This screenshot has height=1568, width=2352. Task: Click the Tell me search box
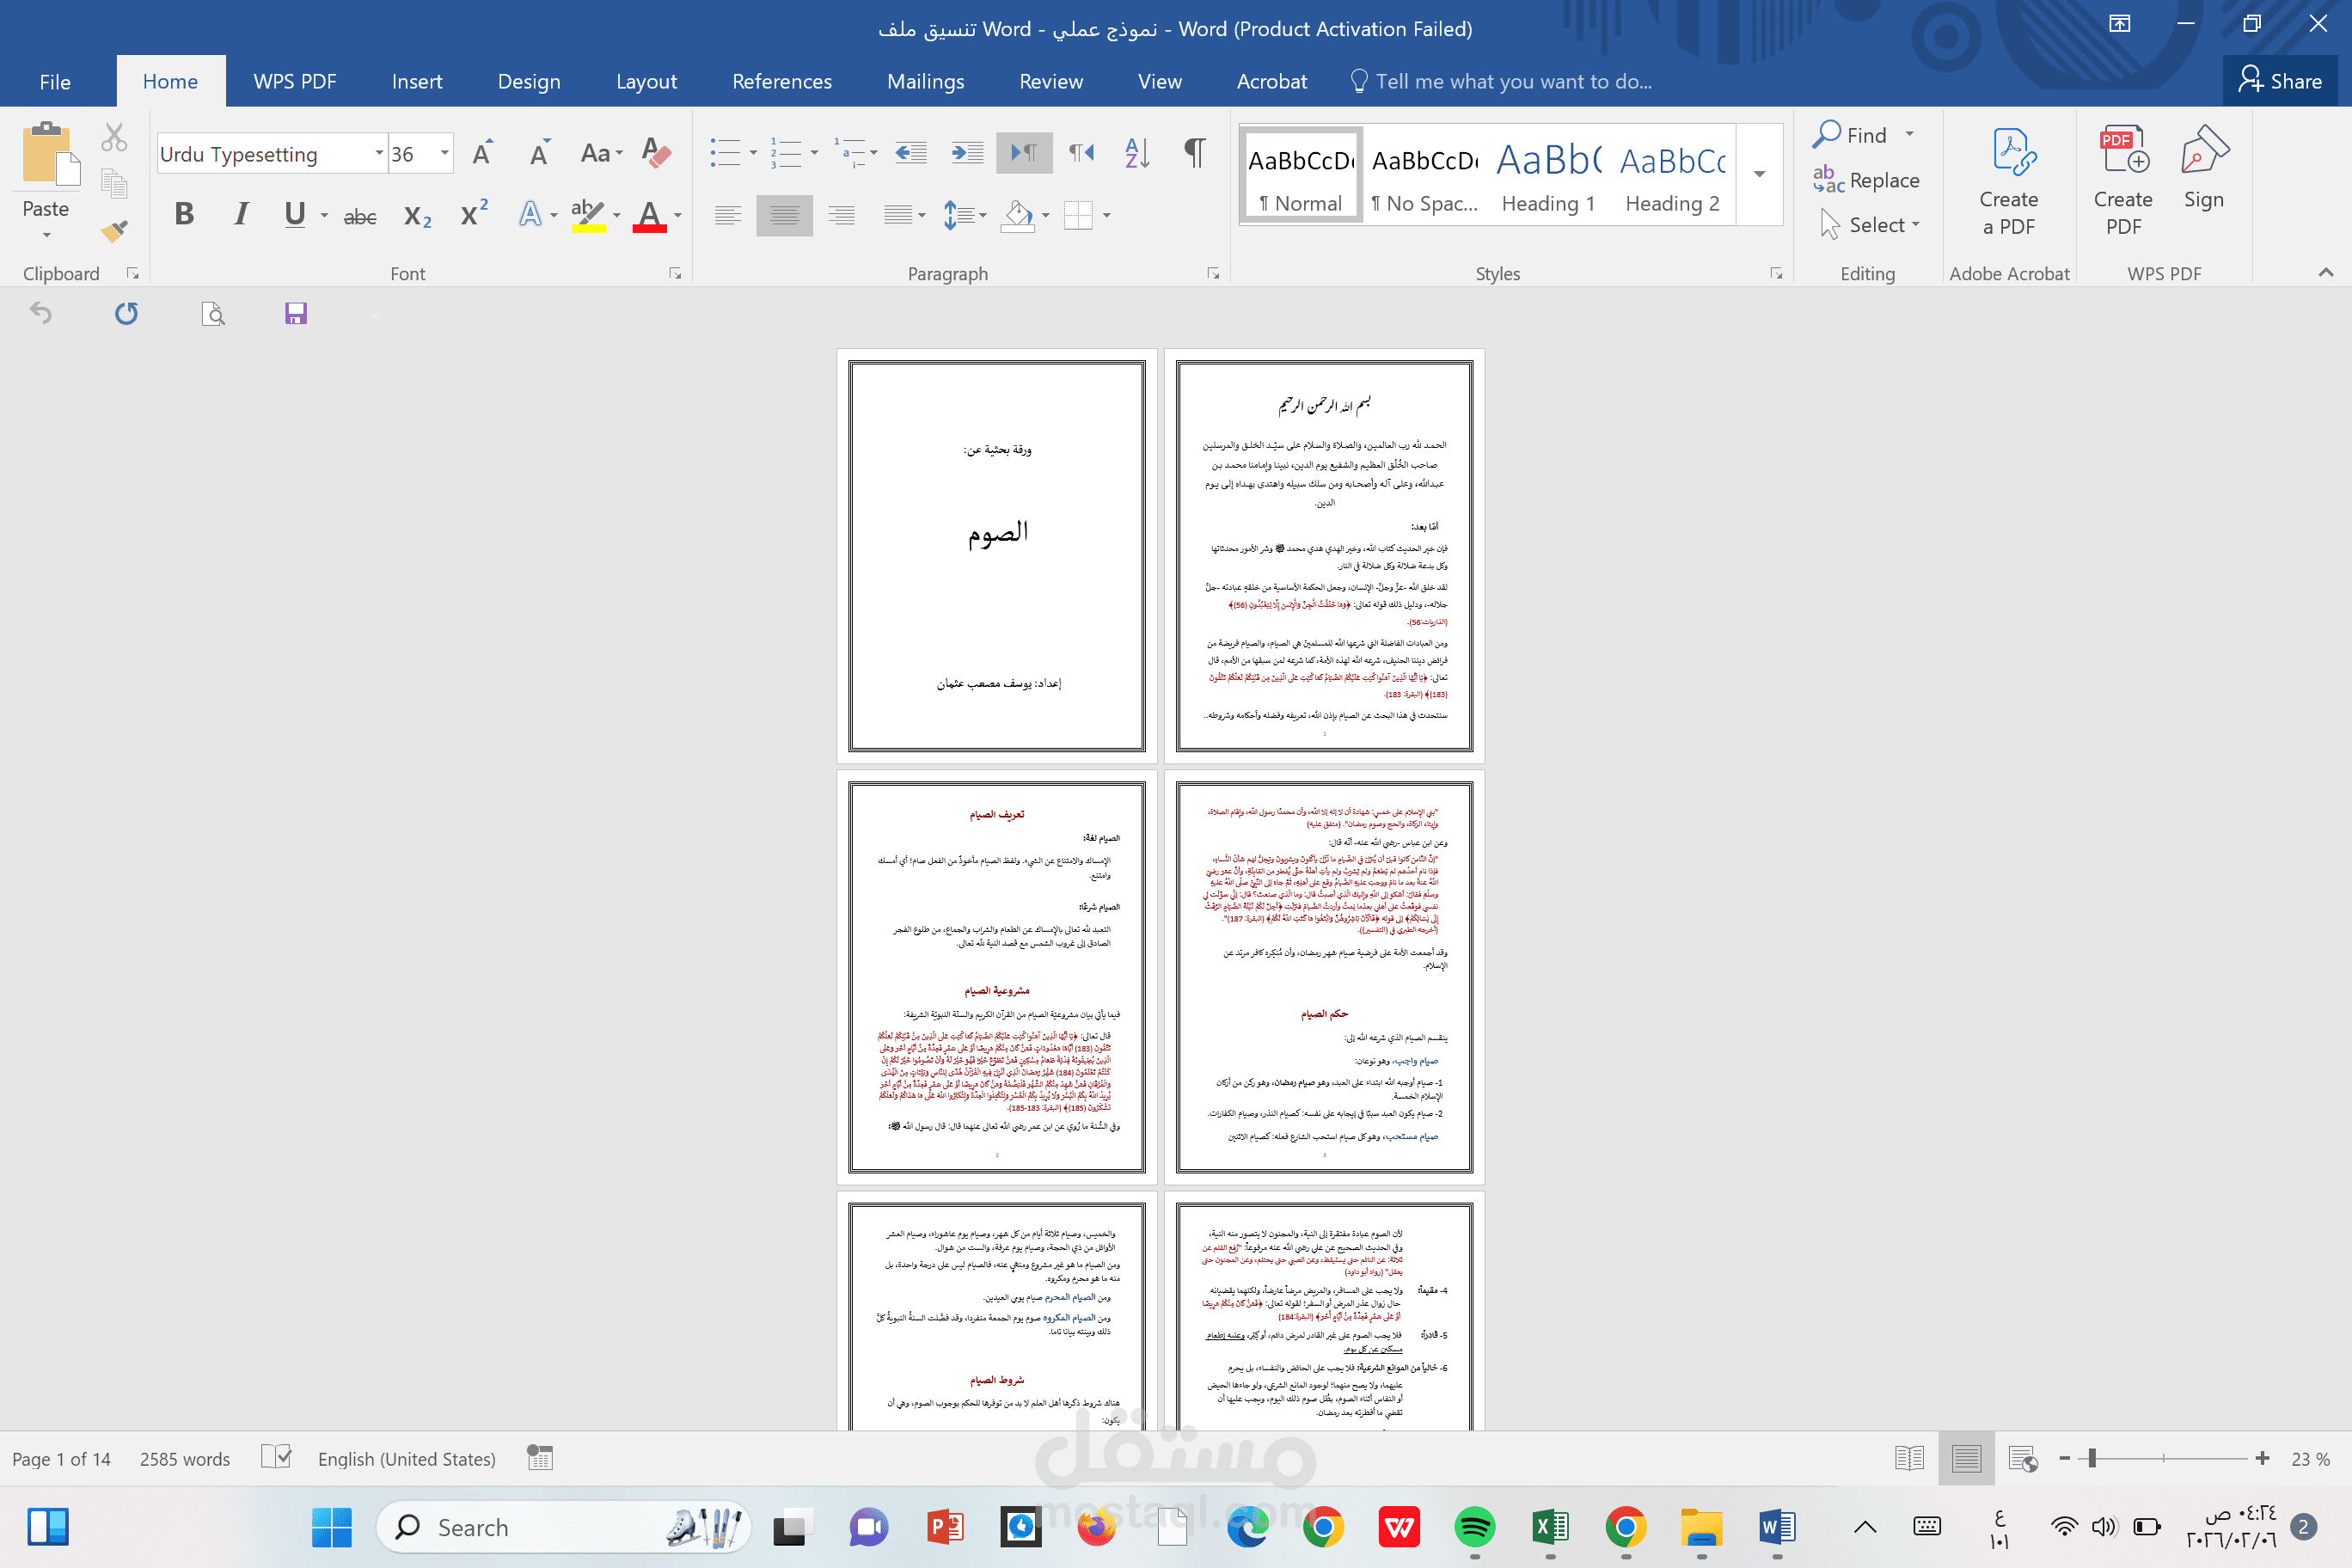tap(1502, 82)
